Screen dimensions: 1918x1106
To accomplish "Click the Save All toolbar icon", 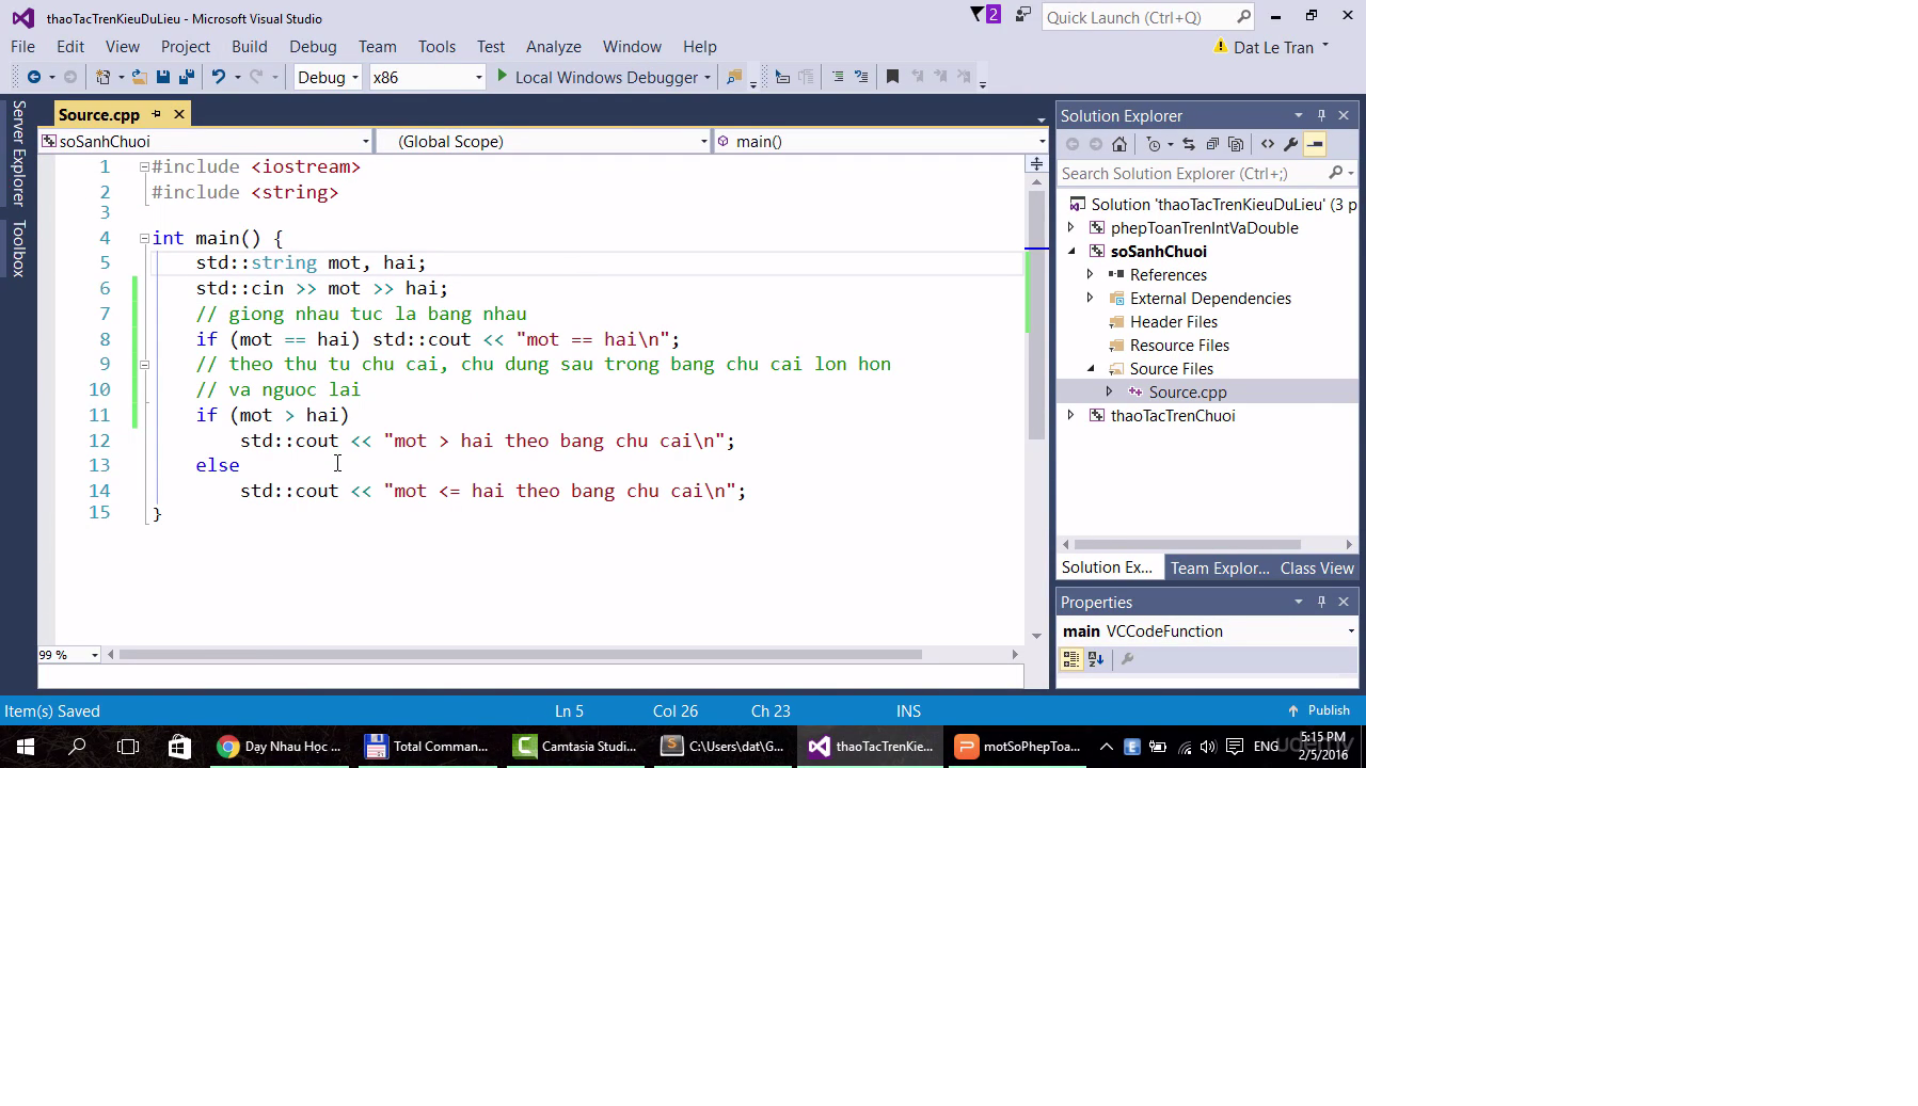I will tap(186, 77).
